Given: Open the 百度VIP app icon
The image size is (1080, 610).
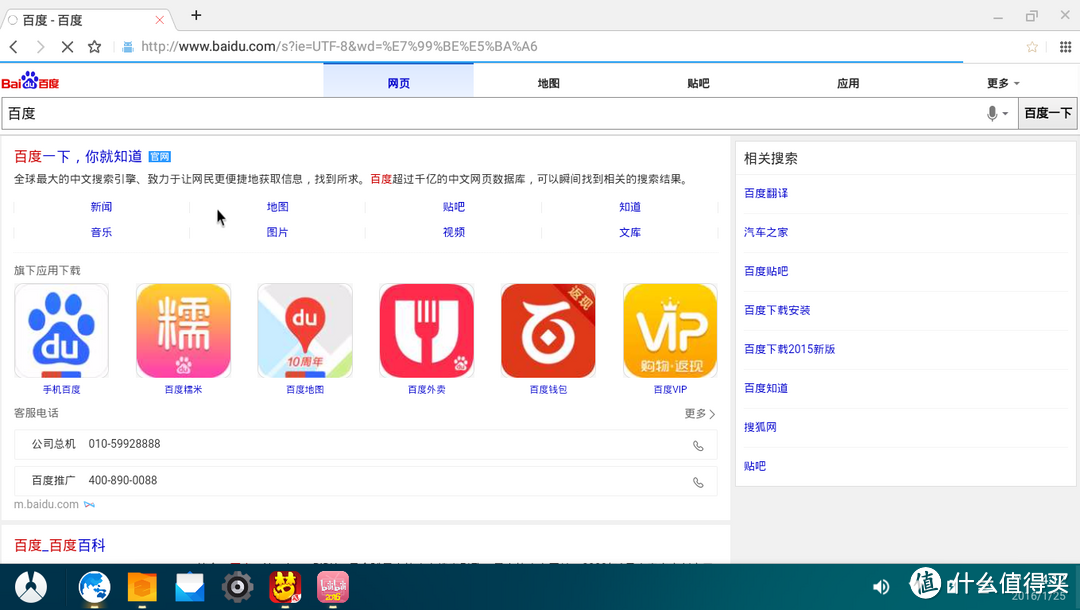Looking at the screenshot, I should tap(670, 331).
